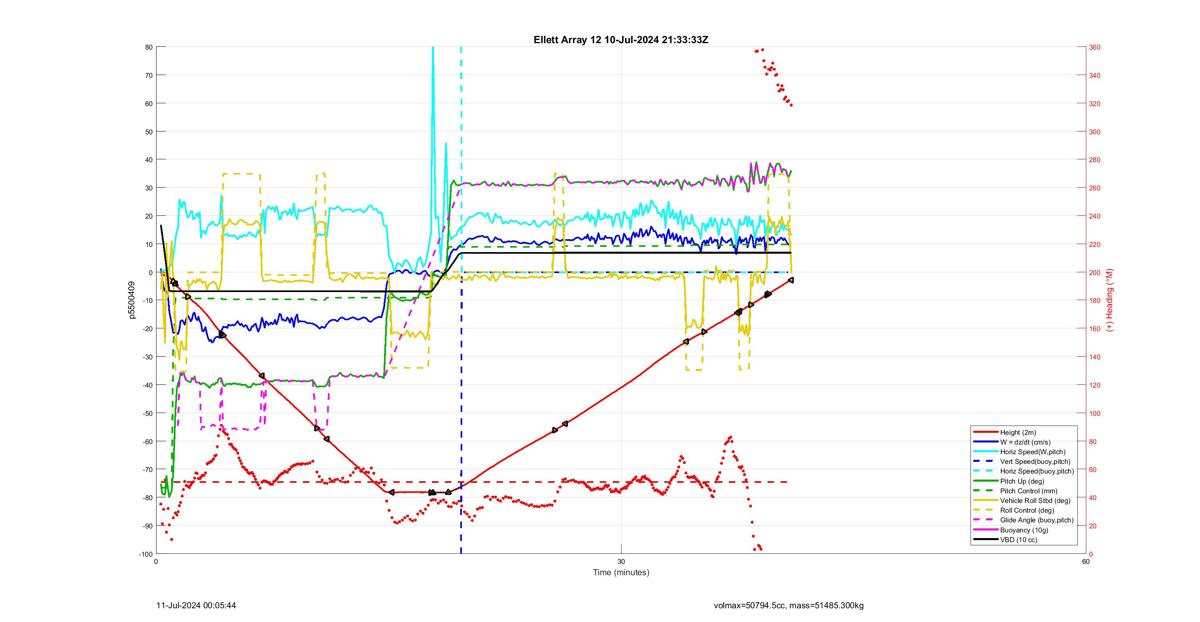Select 'Vehicle Roll Stbd (deg)' legend entry

click(x=1036, y=501)
